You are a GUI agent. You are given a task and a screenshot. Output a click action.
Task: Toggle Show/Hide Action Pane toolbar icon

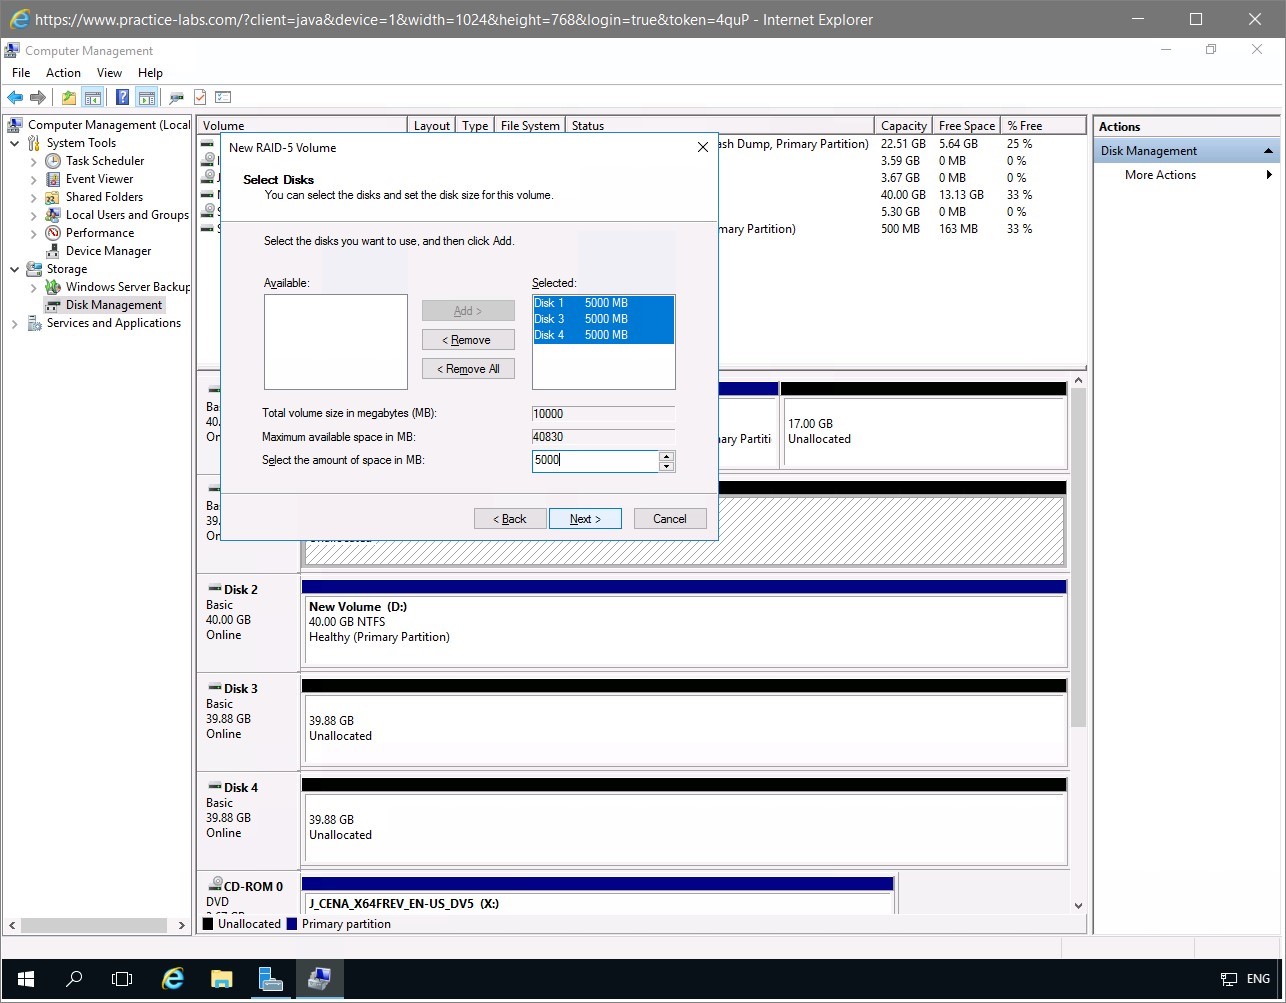147,97
